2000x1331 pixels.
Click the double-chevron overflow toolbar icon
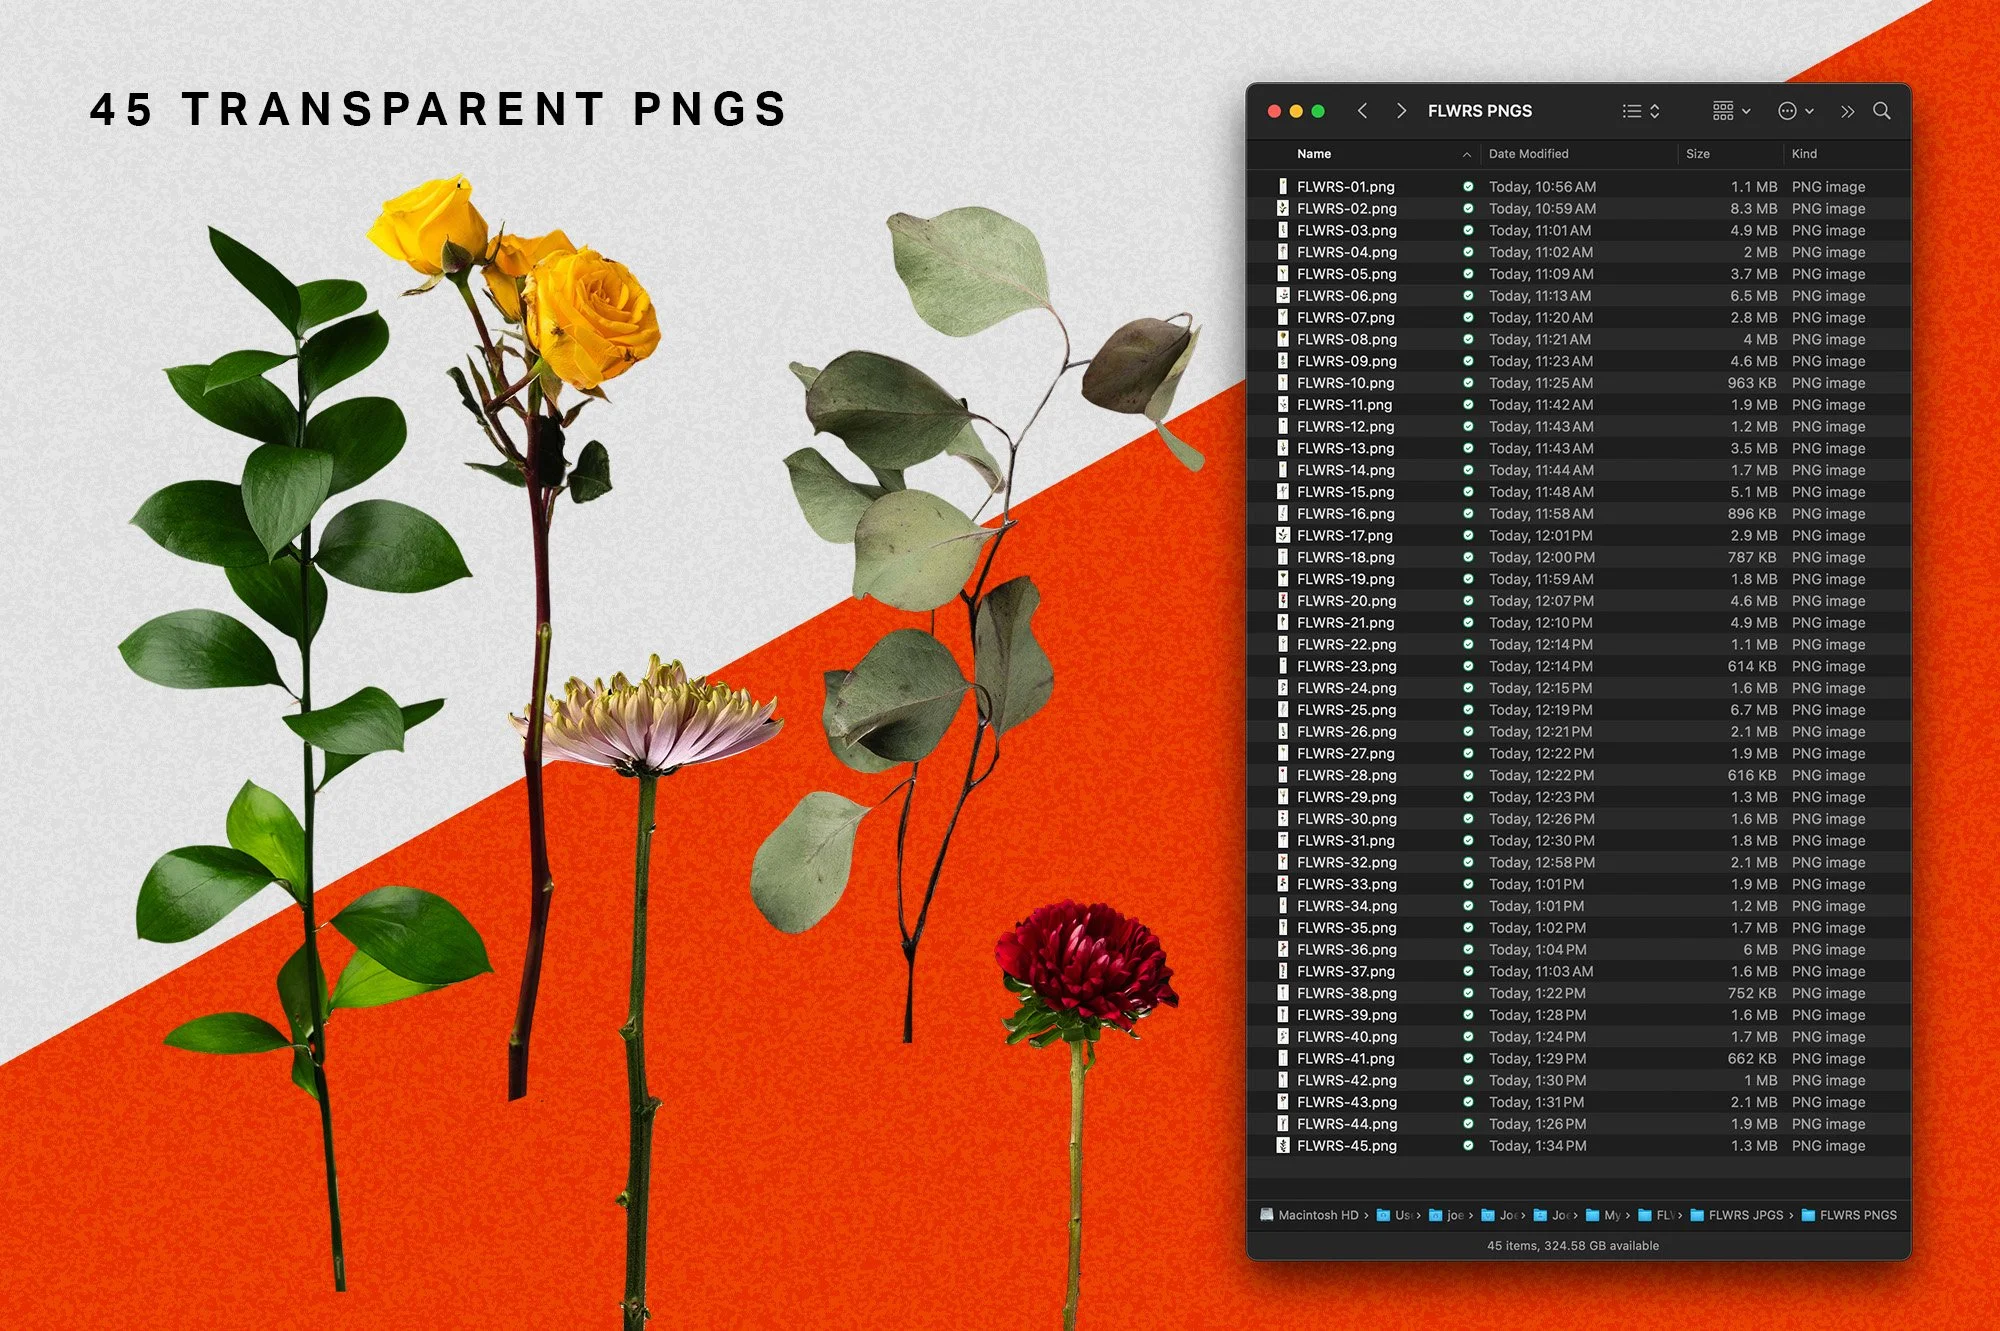tap(1848, 111)
